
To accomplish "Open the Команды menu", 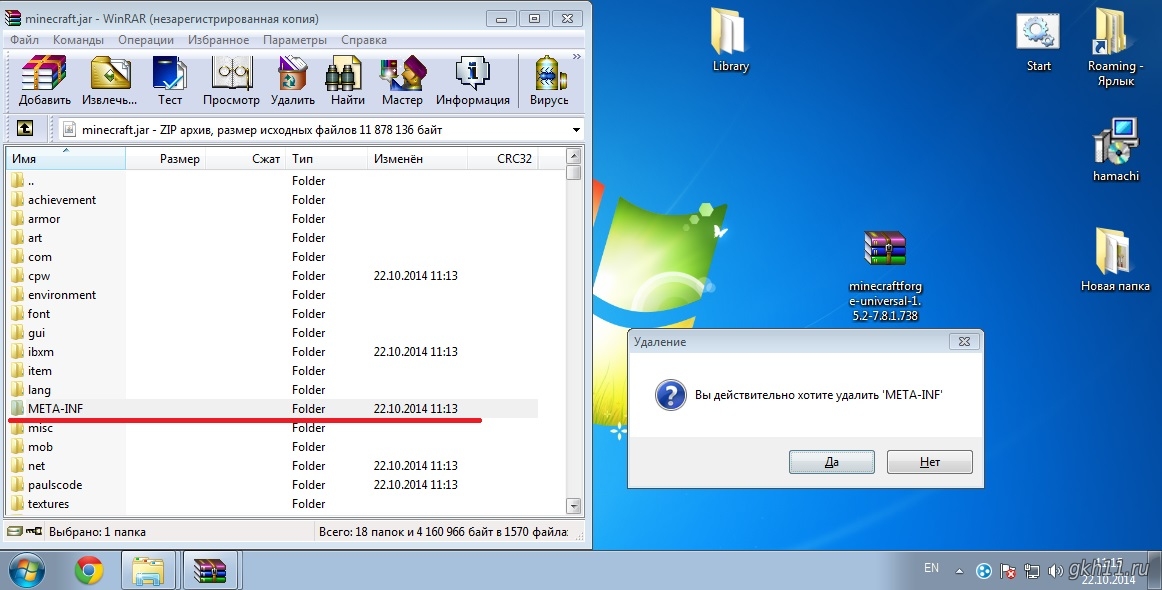I will pyautogui.click(x=78, y=40).
